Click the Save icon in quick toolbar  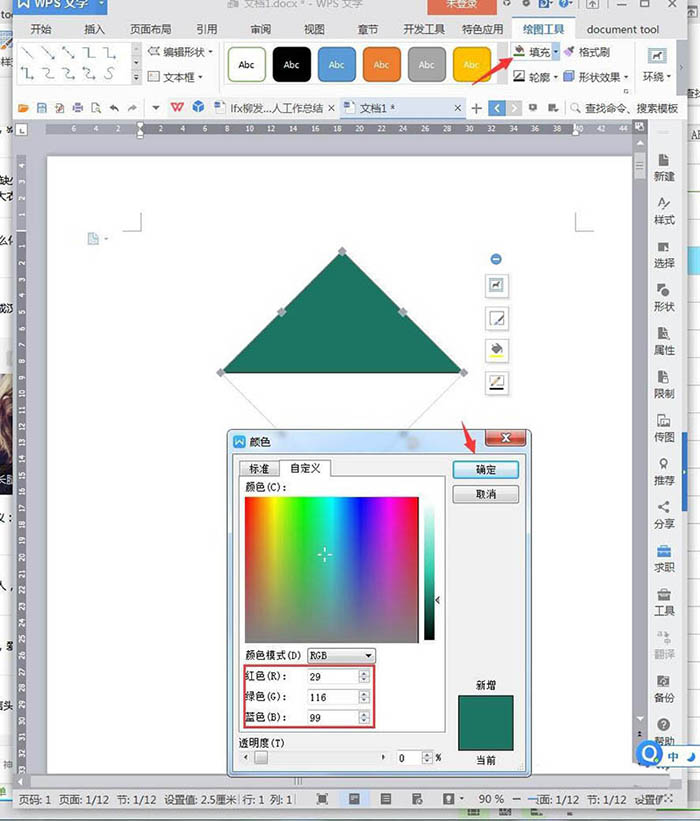41,108
